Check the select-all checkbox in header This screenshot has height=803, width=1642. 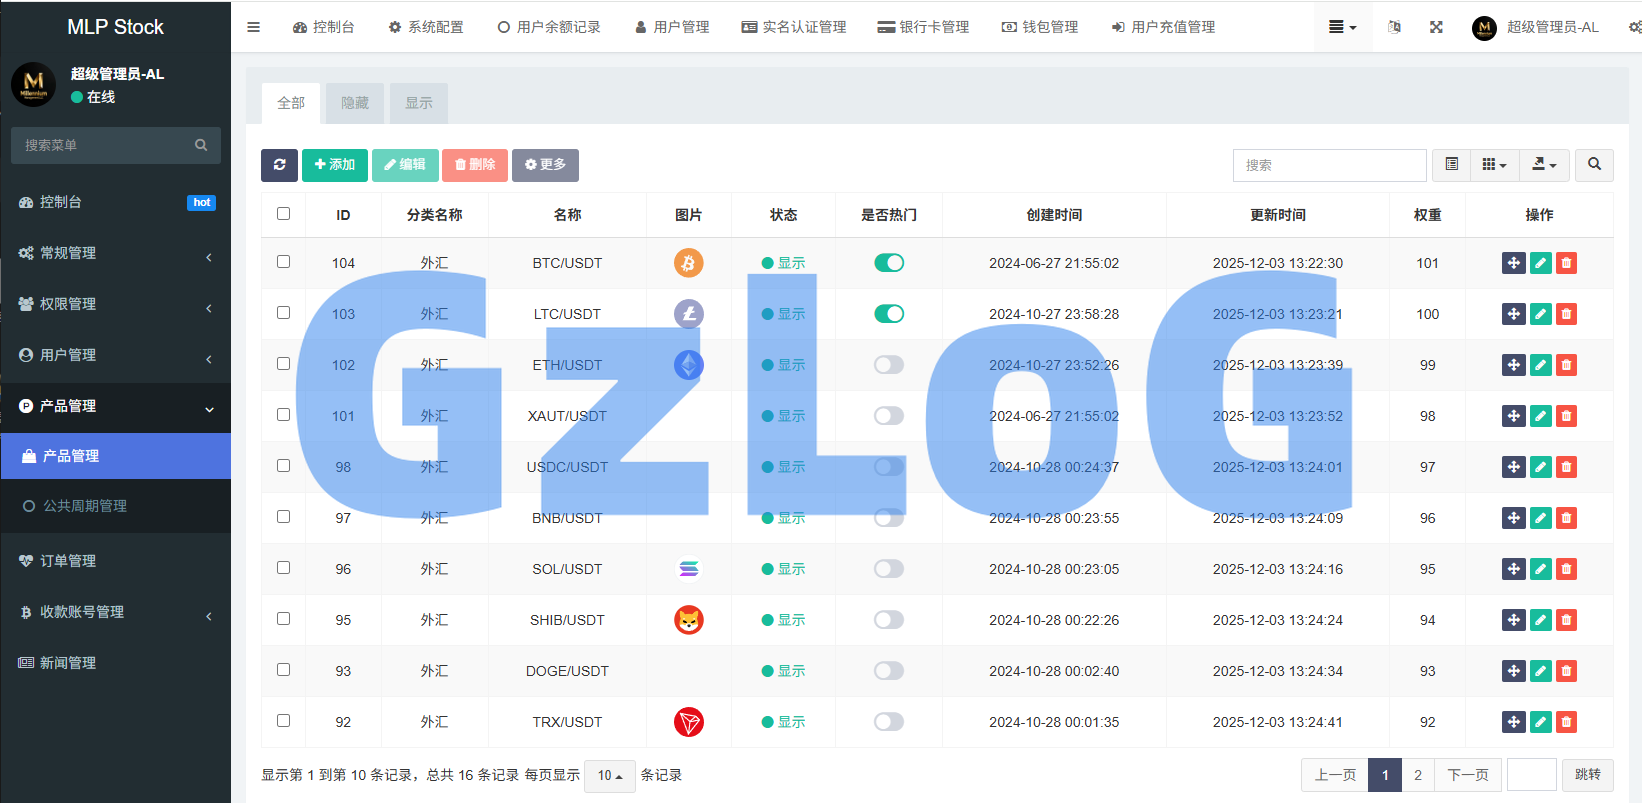(283, 214)
